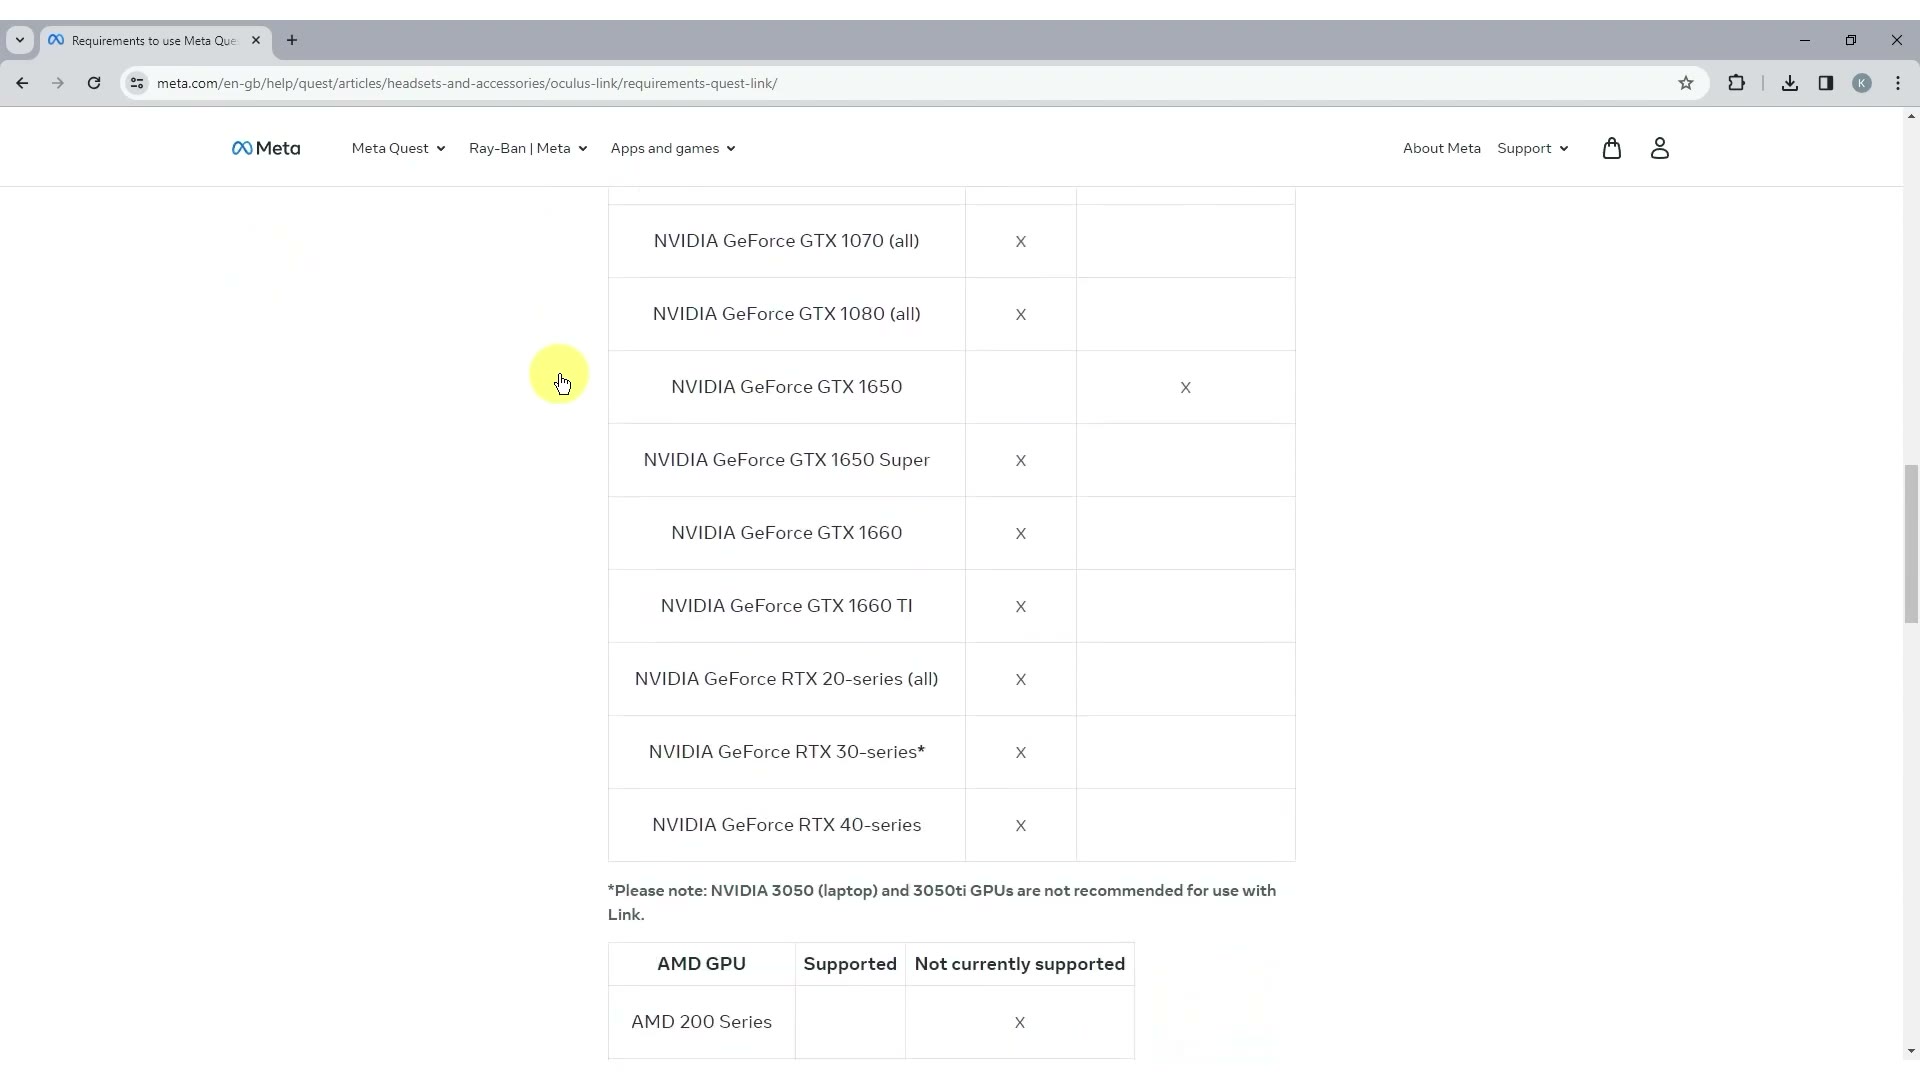Select the NVIDIA GeForce GTX 1650 cell
This screenshot has width=1920, height=1080.
coord(787,387)
